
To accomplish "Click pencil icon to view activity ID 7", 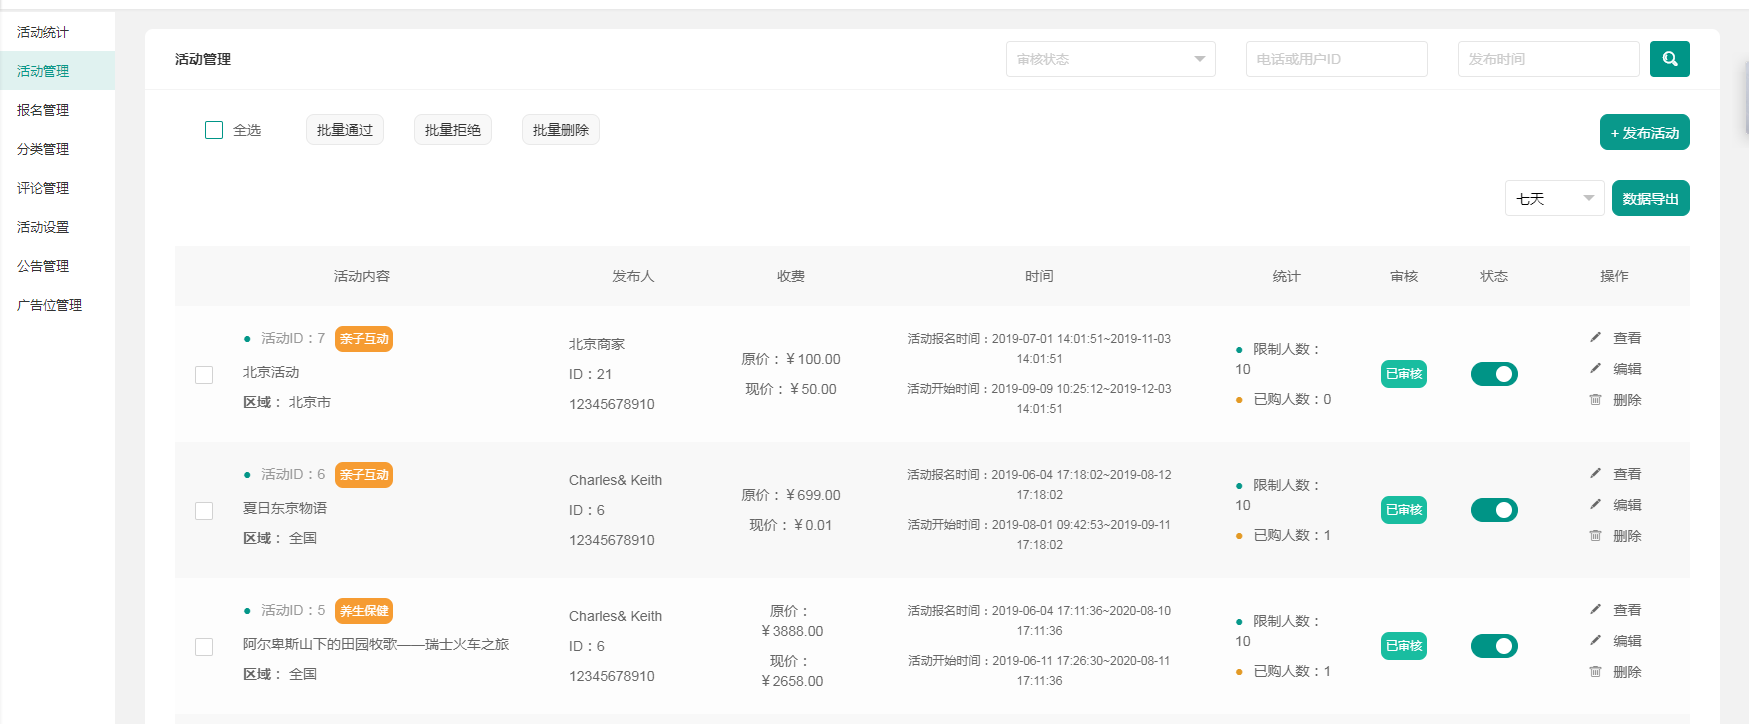I will point(1596,338).
